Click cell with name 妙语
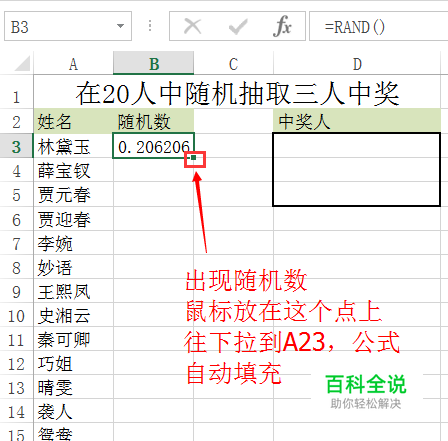Image resolution: width=448 pixels, height=441 pixels. point(73,267)
